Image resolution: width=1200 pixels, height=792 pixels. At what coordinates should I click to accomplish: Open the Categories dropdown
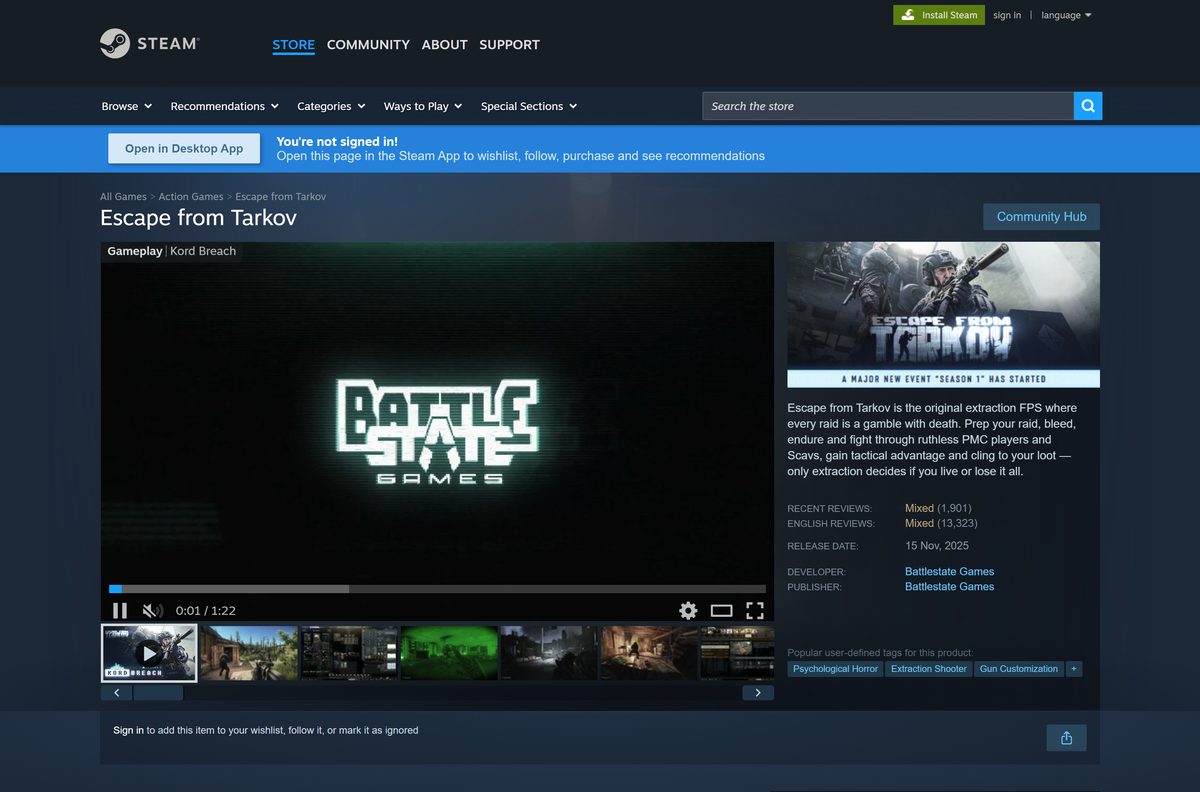point(331,106)
